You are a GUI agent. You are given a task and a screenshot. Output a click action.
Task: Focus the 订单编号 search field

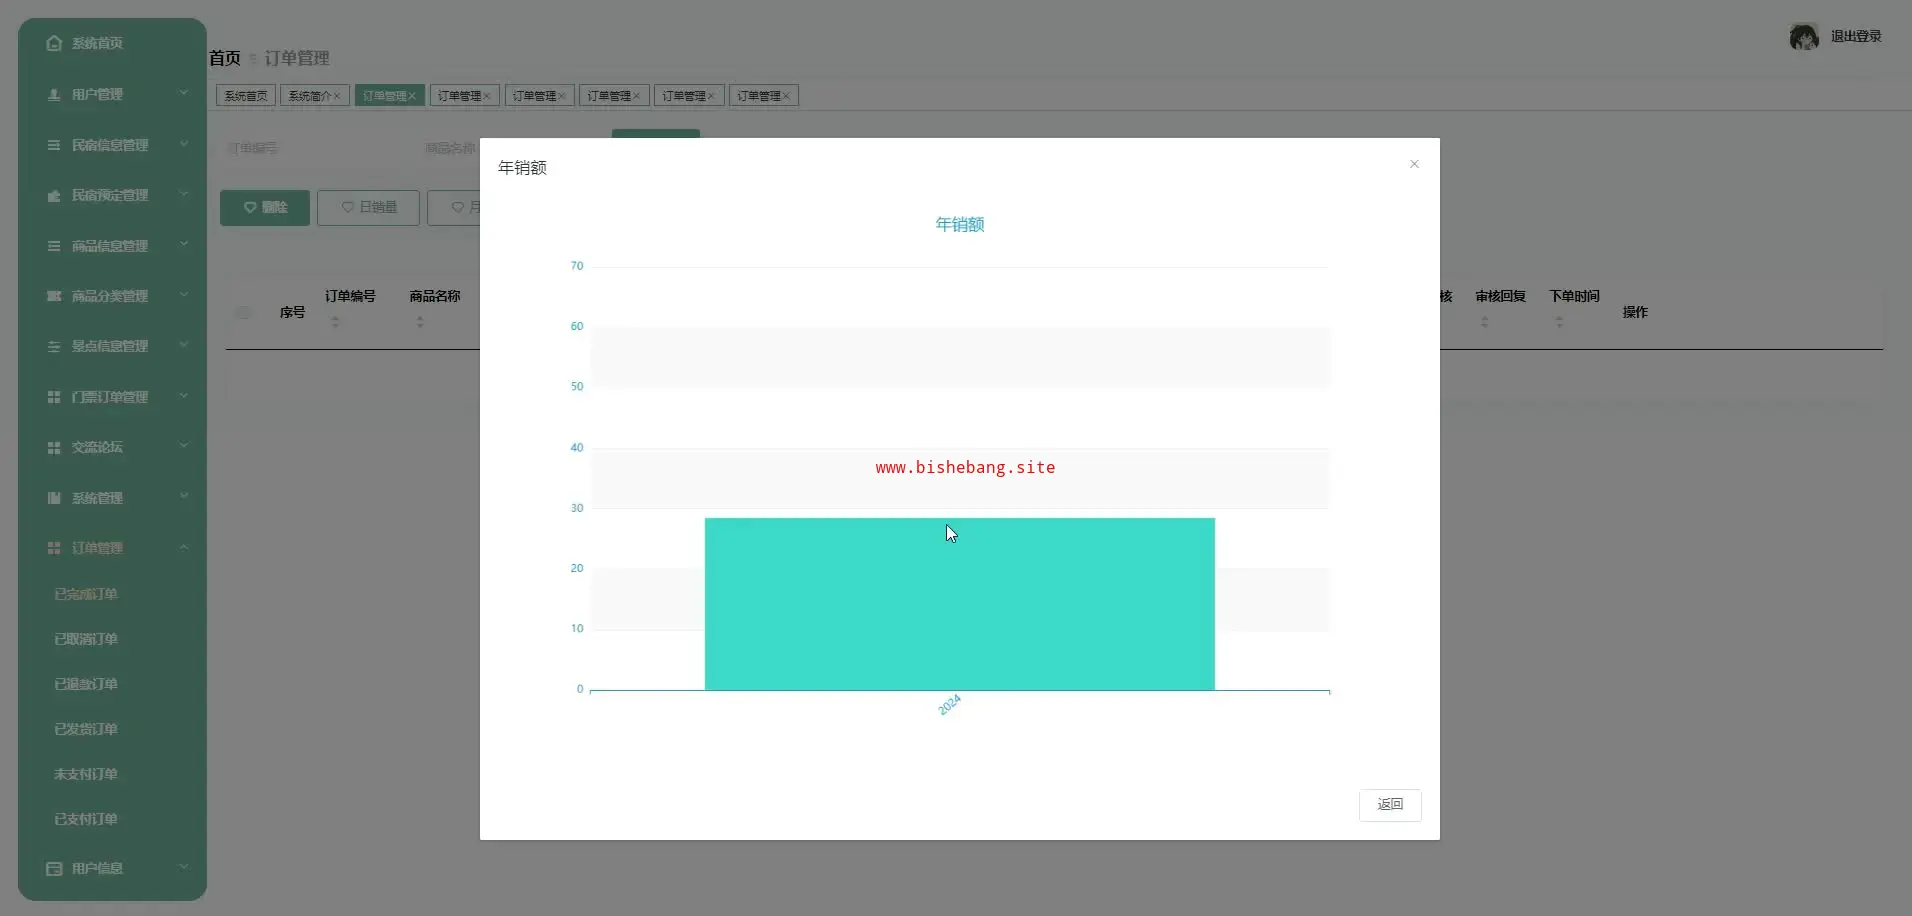click(310, 148)
